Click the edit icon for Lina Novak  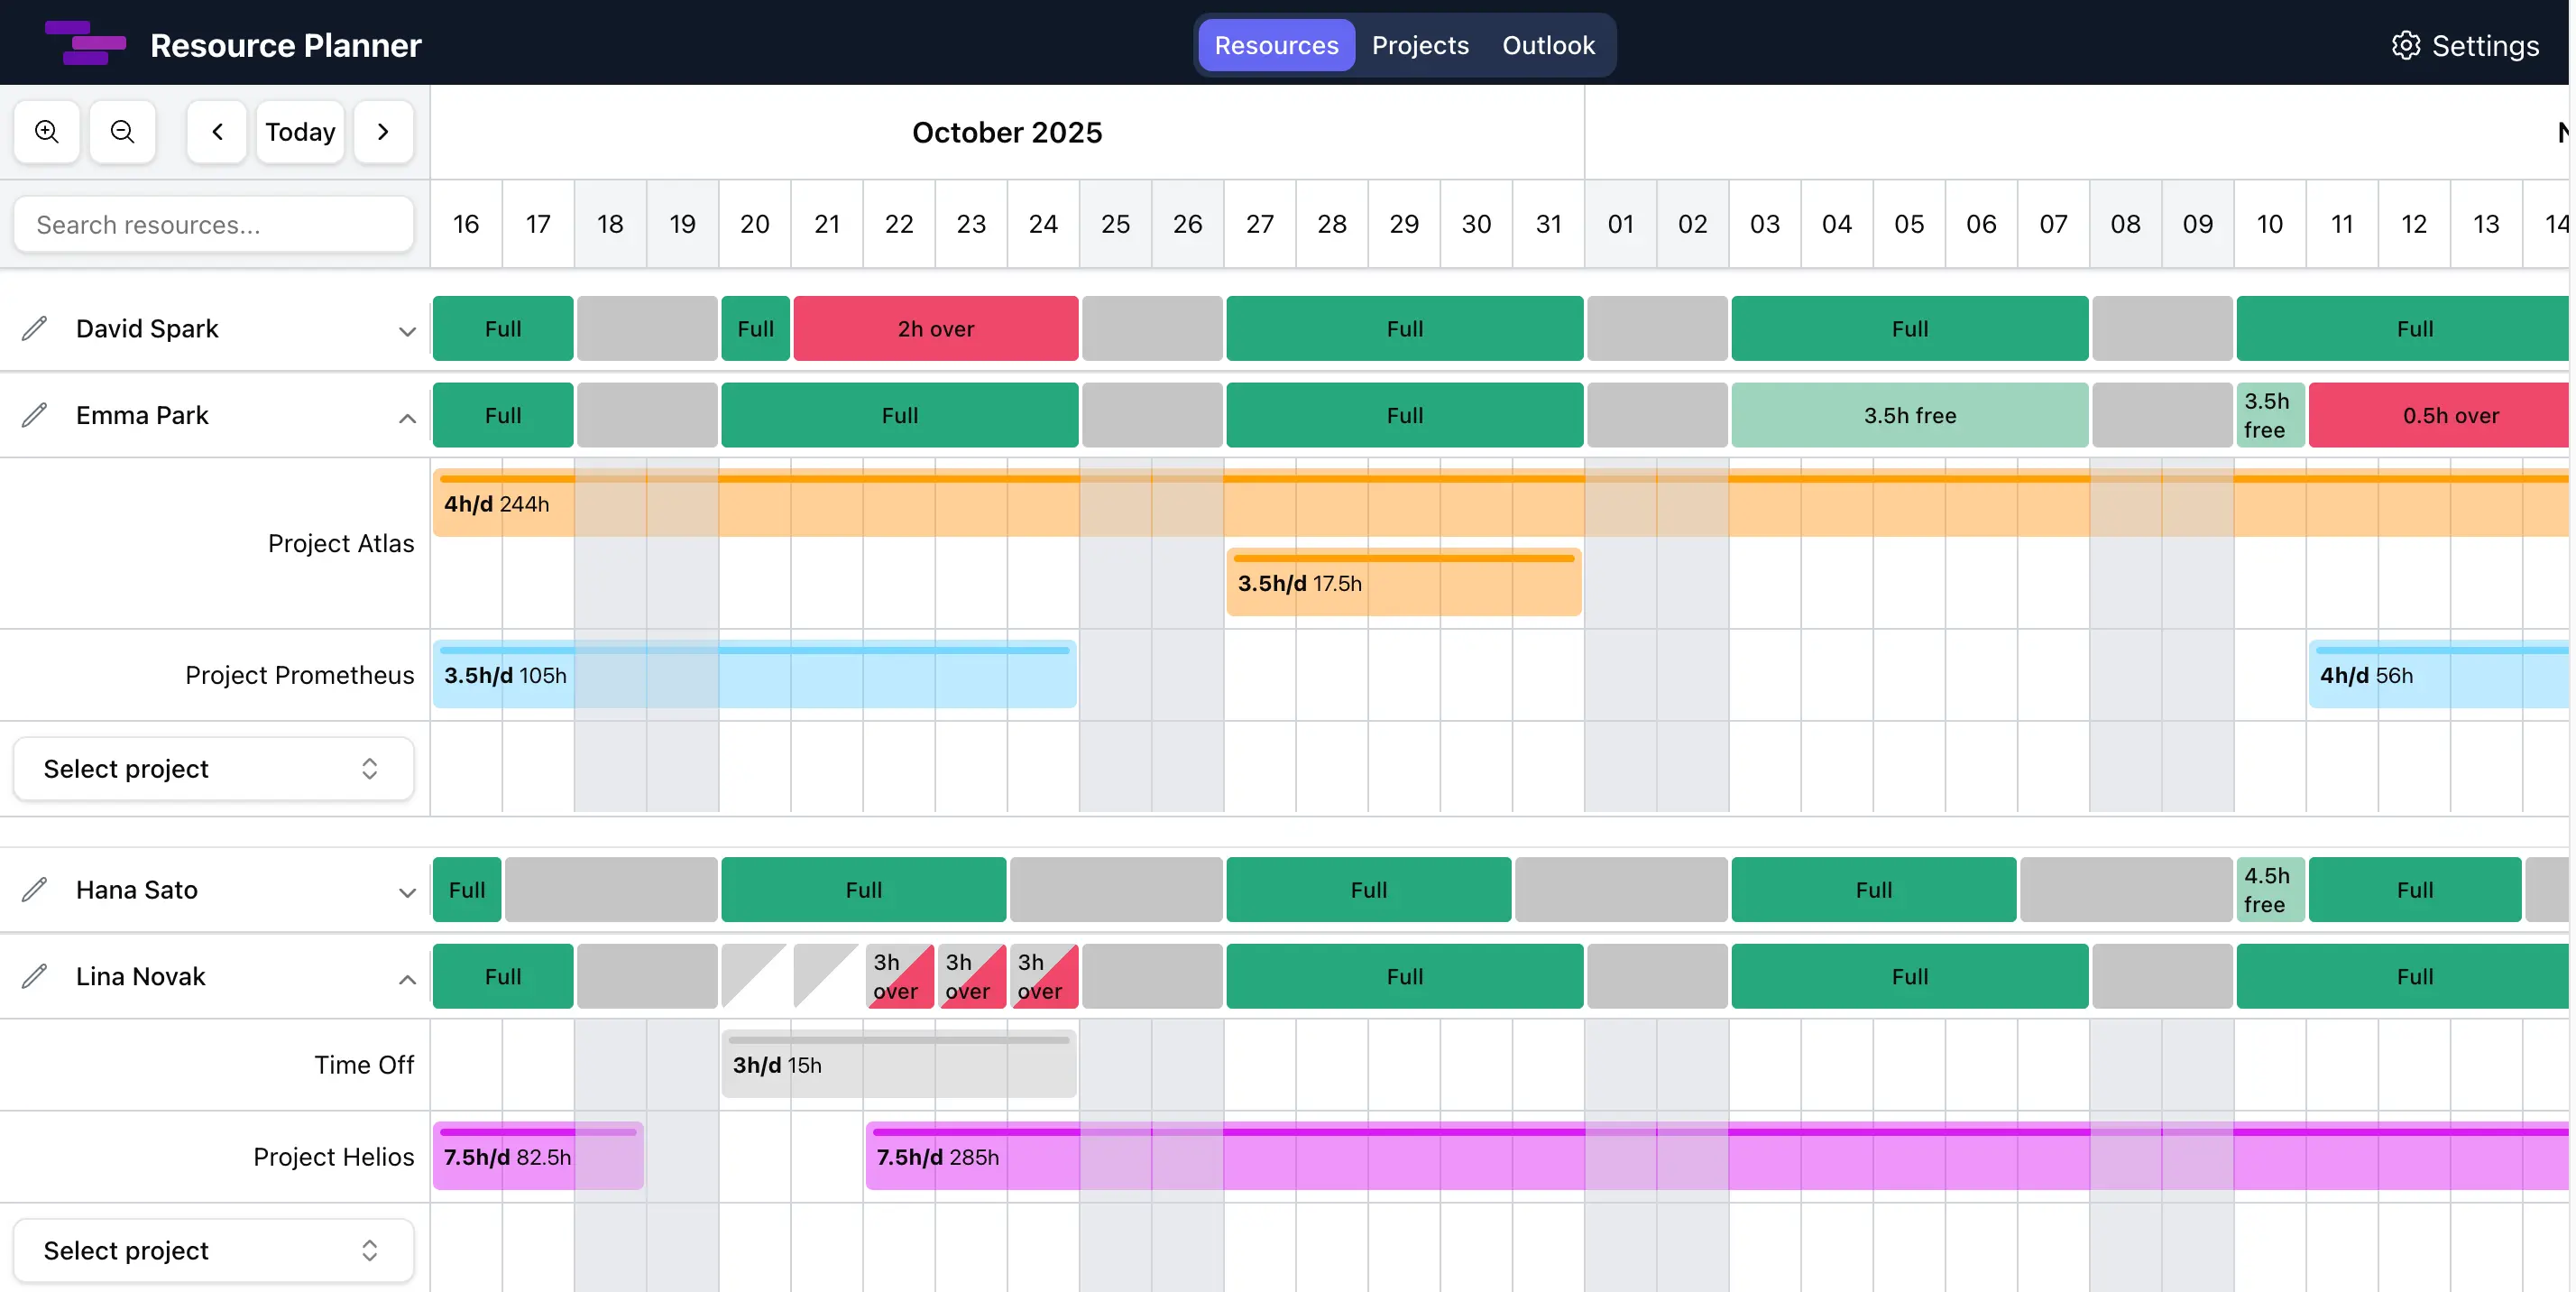coord(35,976)
